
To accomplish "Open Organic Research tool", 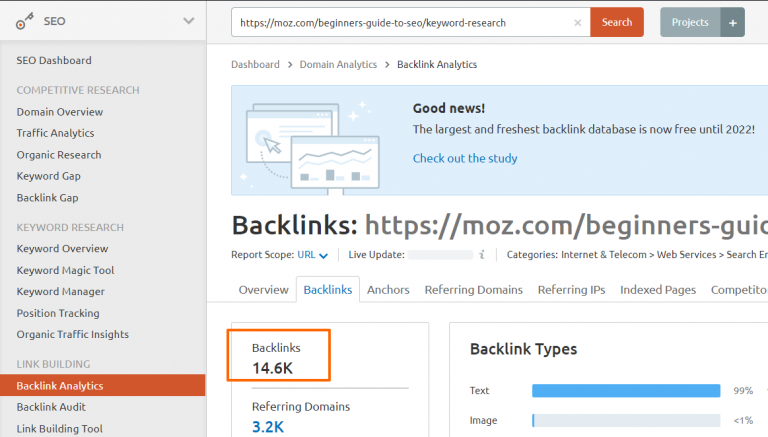I will click(59, 155).
